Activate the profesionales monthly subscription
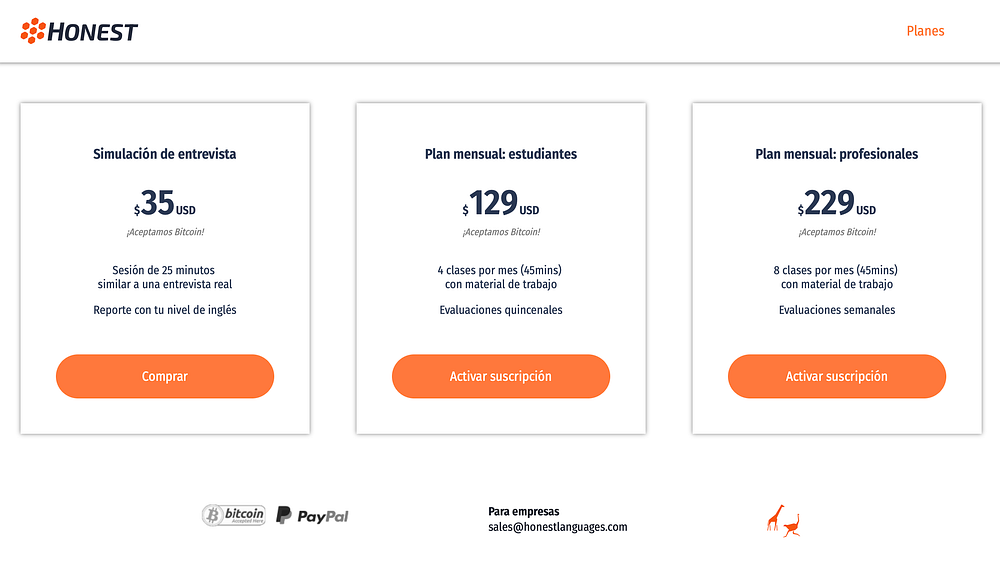The height and width of the screenshot is (569, 1000). 836,376
